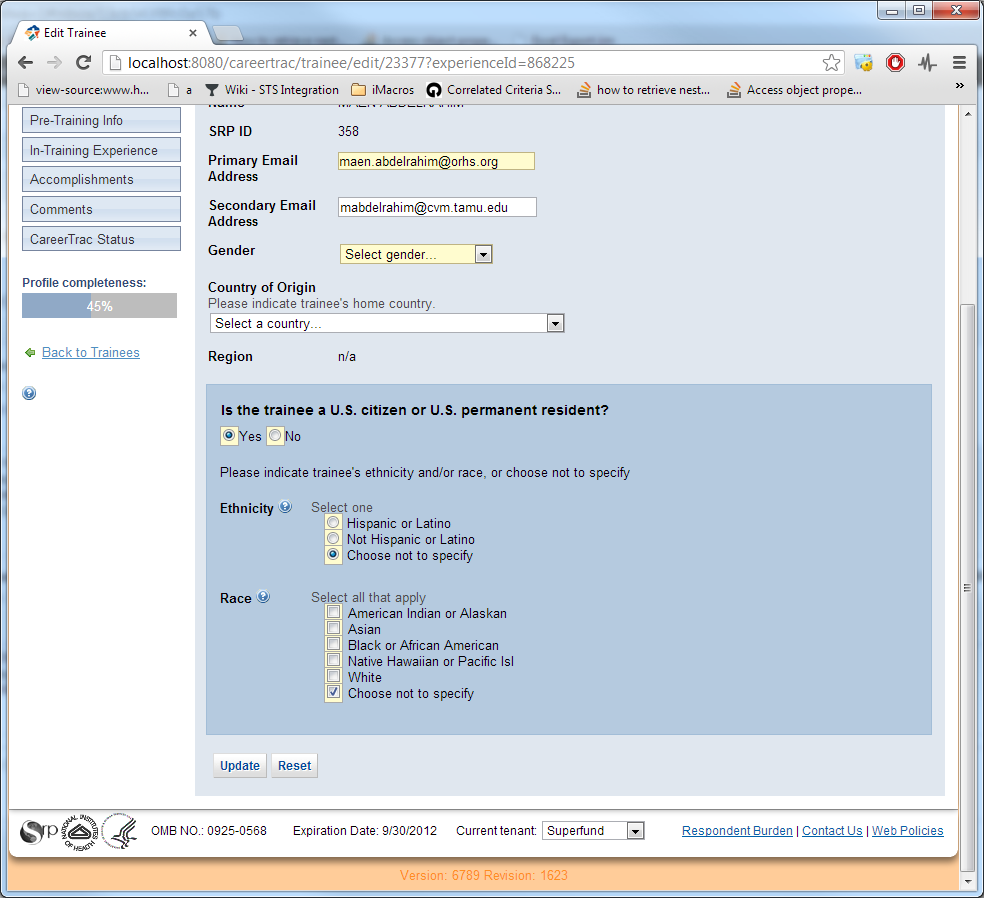Viewport: 984px width, 898px height.
Task: Select Not Hispanic or Latino ethnicity
Action: point(333,538)
